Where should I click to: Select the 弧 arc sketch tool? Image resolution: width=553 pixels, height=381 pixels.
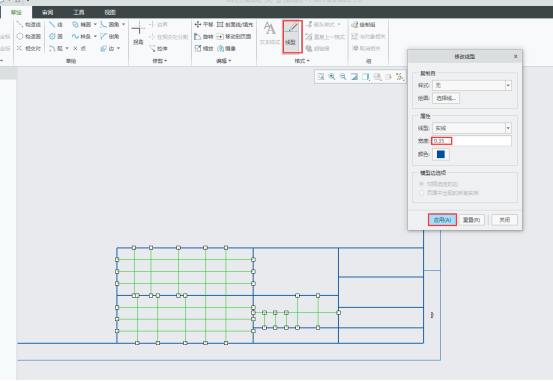[56, 48]
